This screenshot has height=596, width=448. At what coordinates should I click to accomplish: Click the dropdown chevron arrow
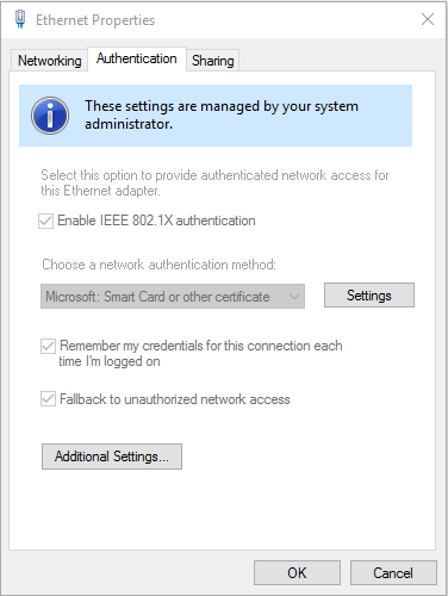click(294, 296)
